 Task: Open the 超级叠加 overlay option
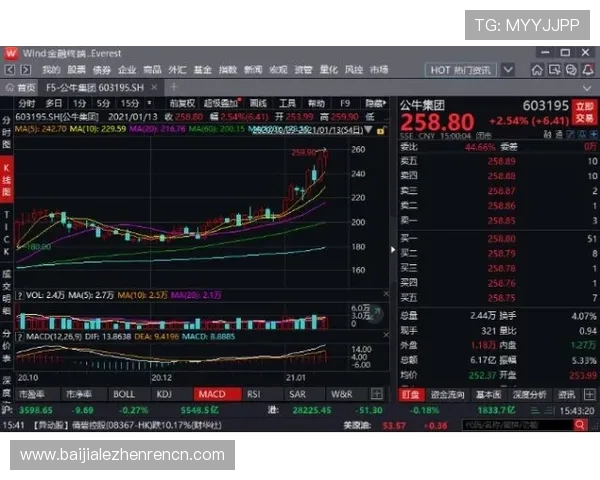pyautogui.click(x=221, y=103)
